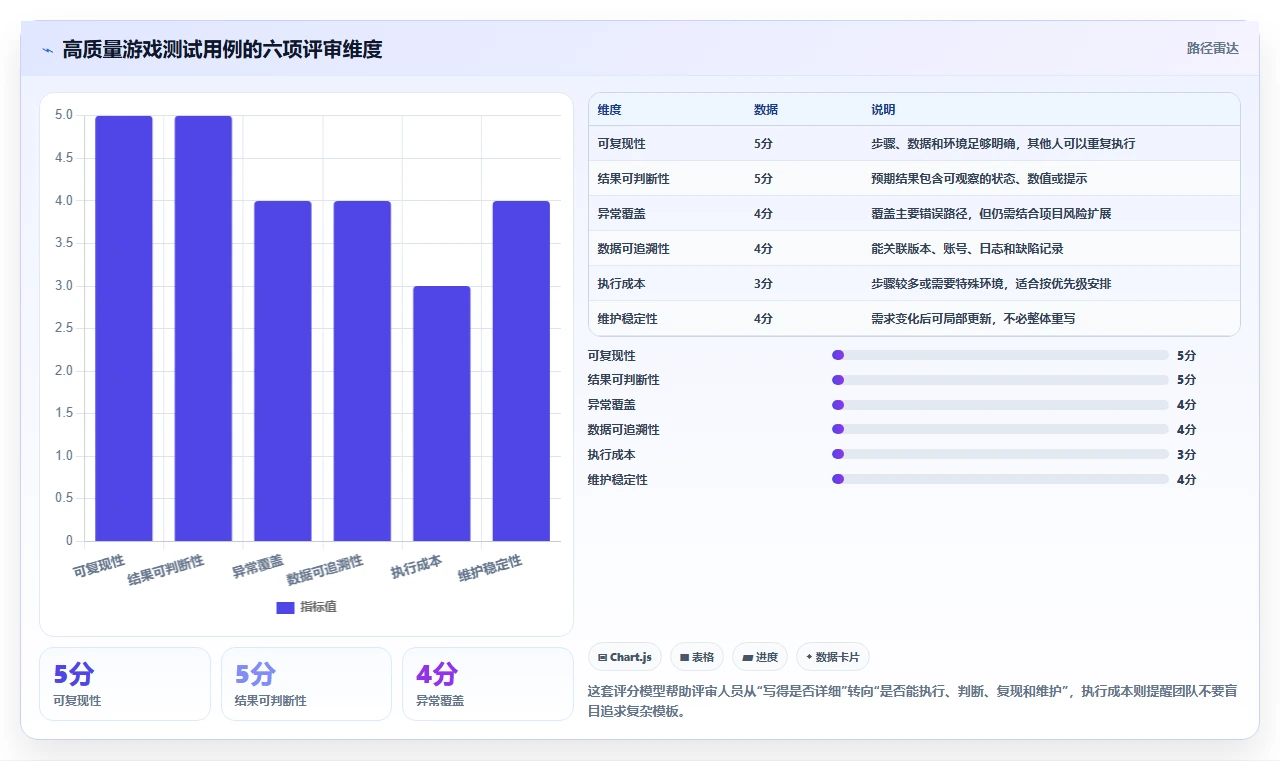Image resolution: width=1280 pixels, height=761 pixels.
Task: Click the 异常覆盖 bar in the chart
Action: click(x=283, y=371)
